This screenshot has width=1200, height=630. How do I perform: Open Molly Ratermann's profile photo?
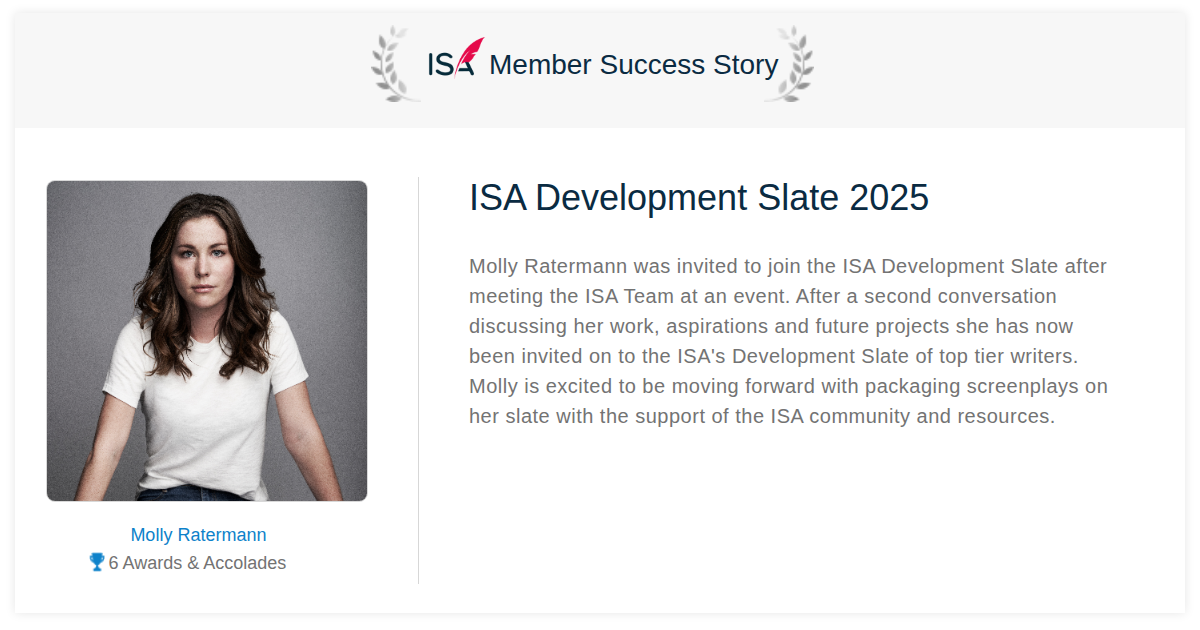[x=207, y=341]
